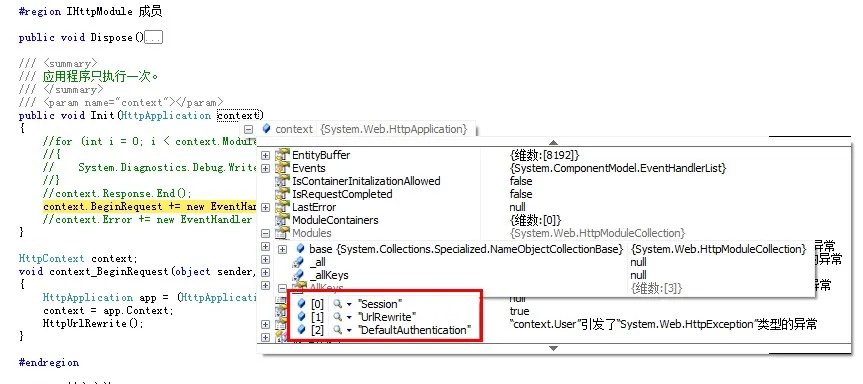This screenshot has width=863, height=384.
Task: Open visualizer magnifier for "Session" entry
Action: click(337, 304)
